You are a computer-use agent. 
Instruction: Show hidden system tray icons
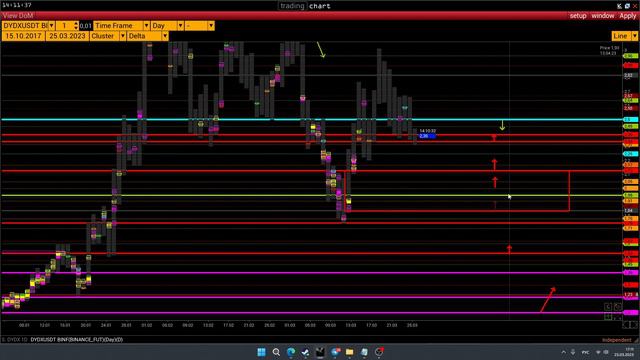pos(564,352)
